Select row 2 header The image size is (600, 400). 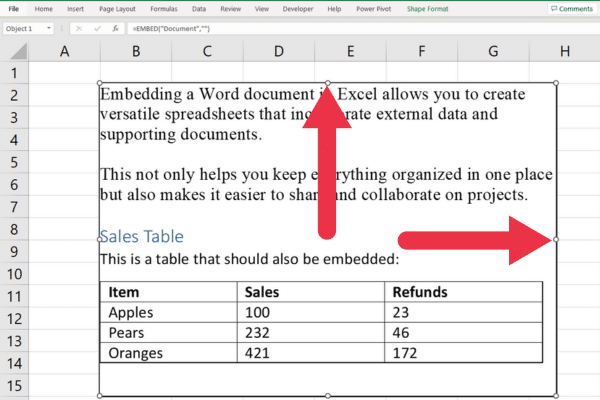(14, 95)
